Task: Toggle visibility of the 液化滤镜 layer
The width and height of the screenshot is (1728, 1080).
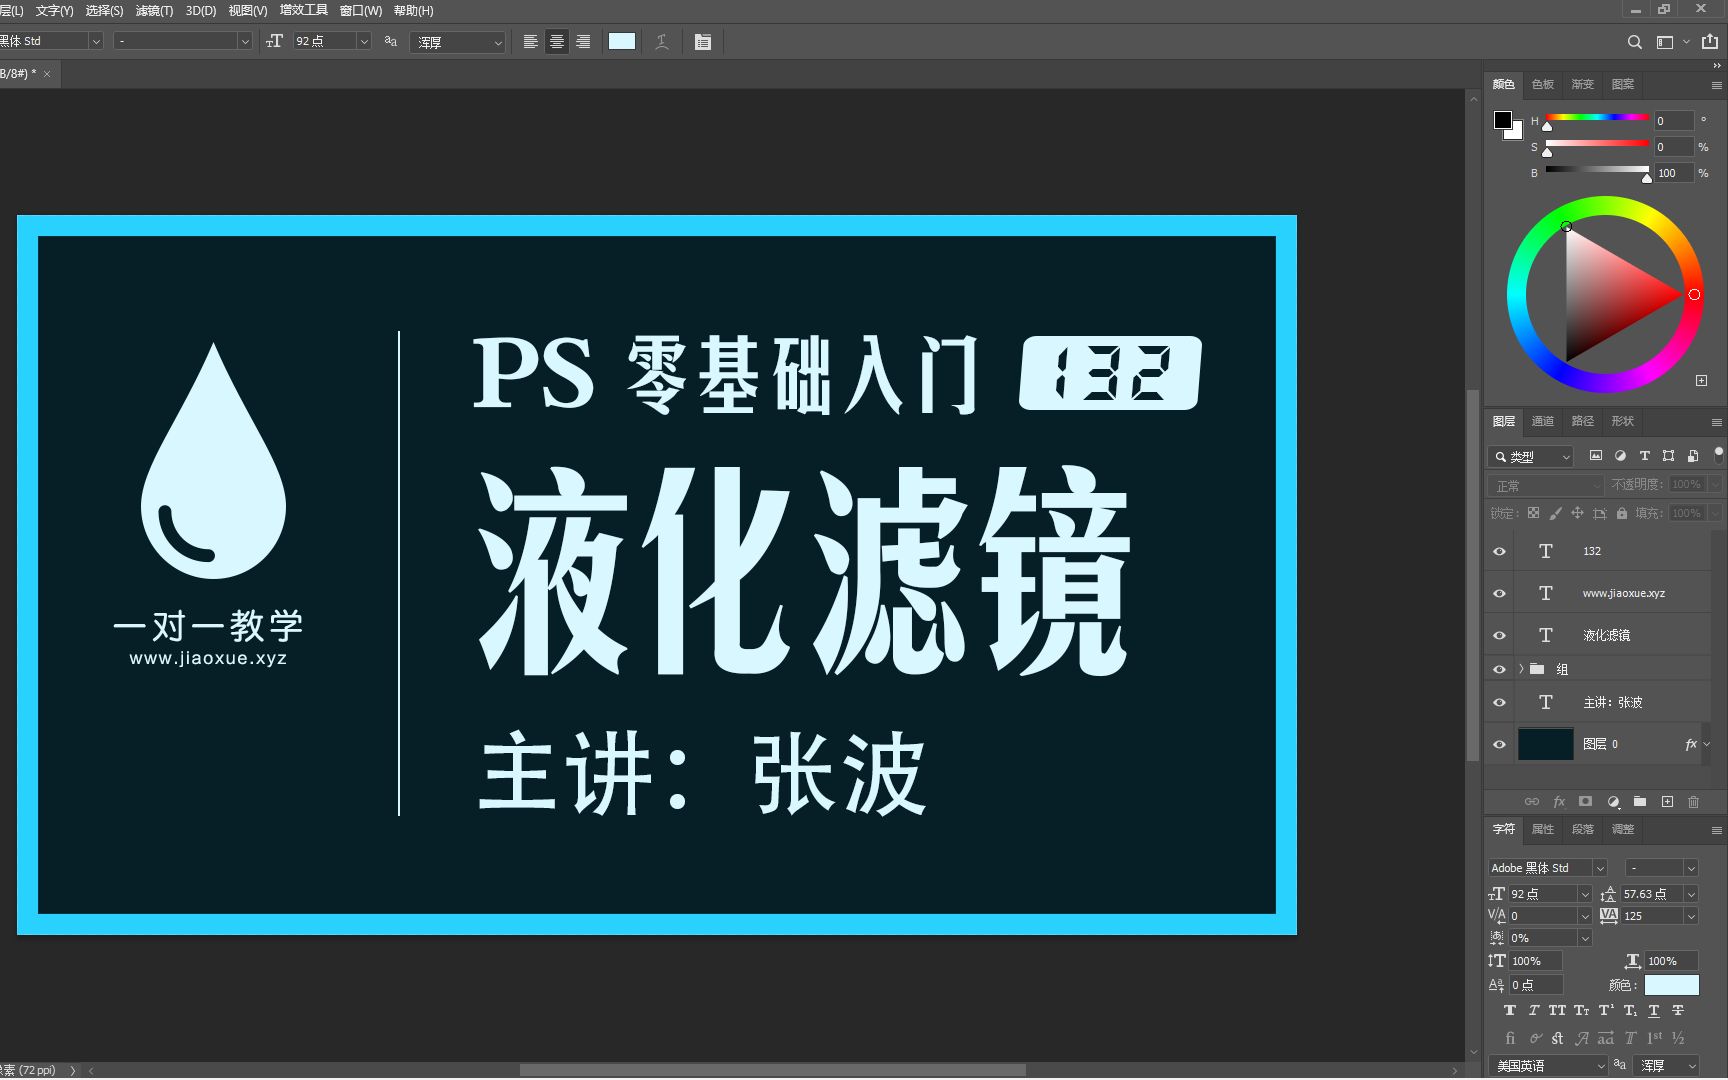Action: point(1498,635)
